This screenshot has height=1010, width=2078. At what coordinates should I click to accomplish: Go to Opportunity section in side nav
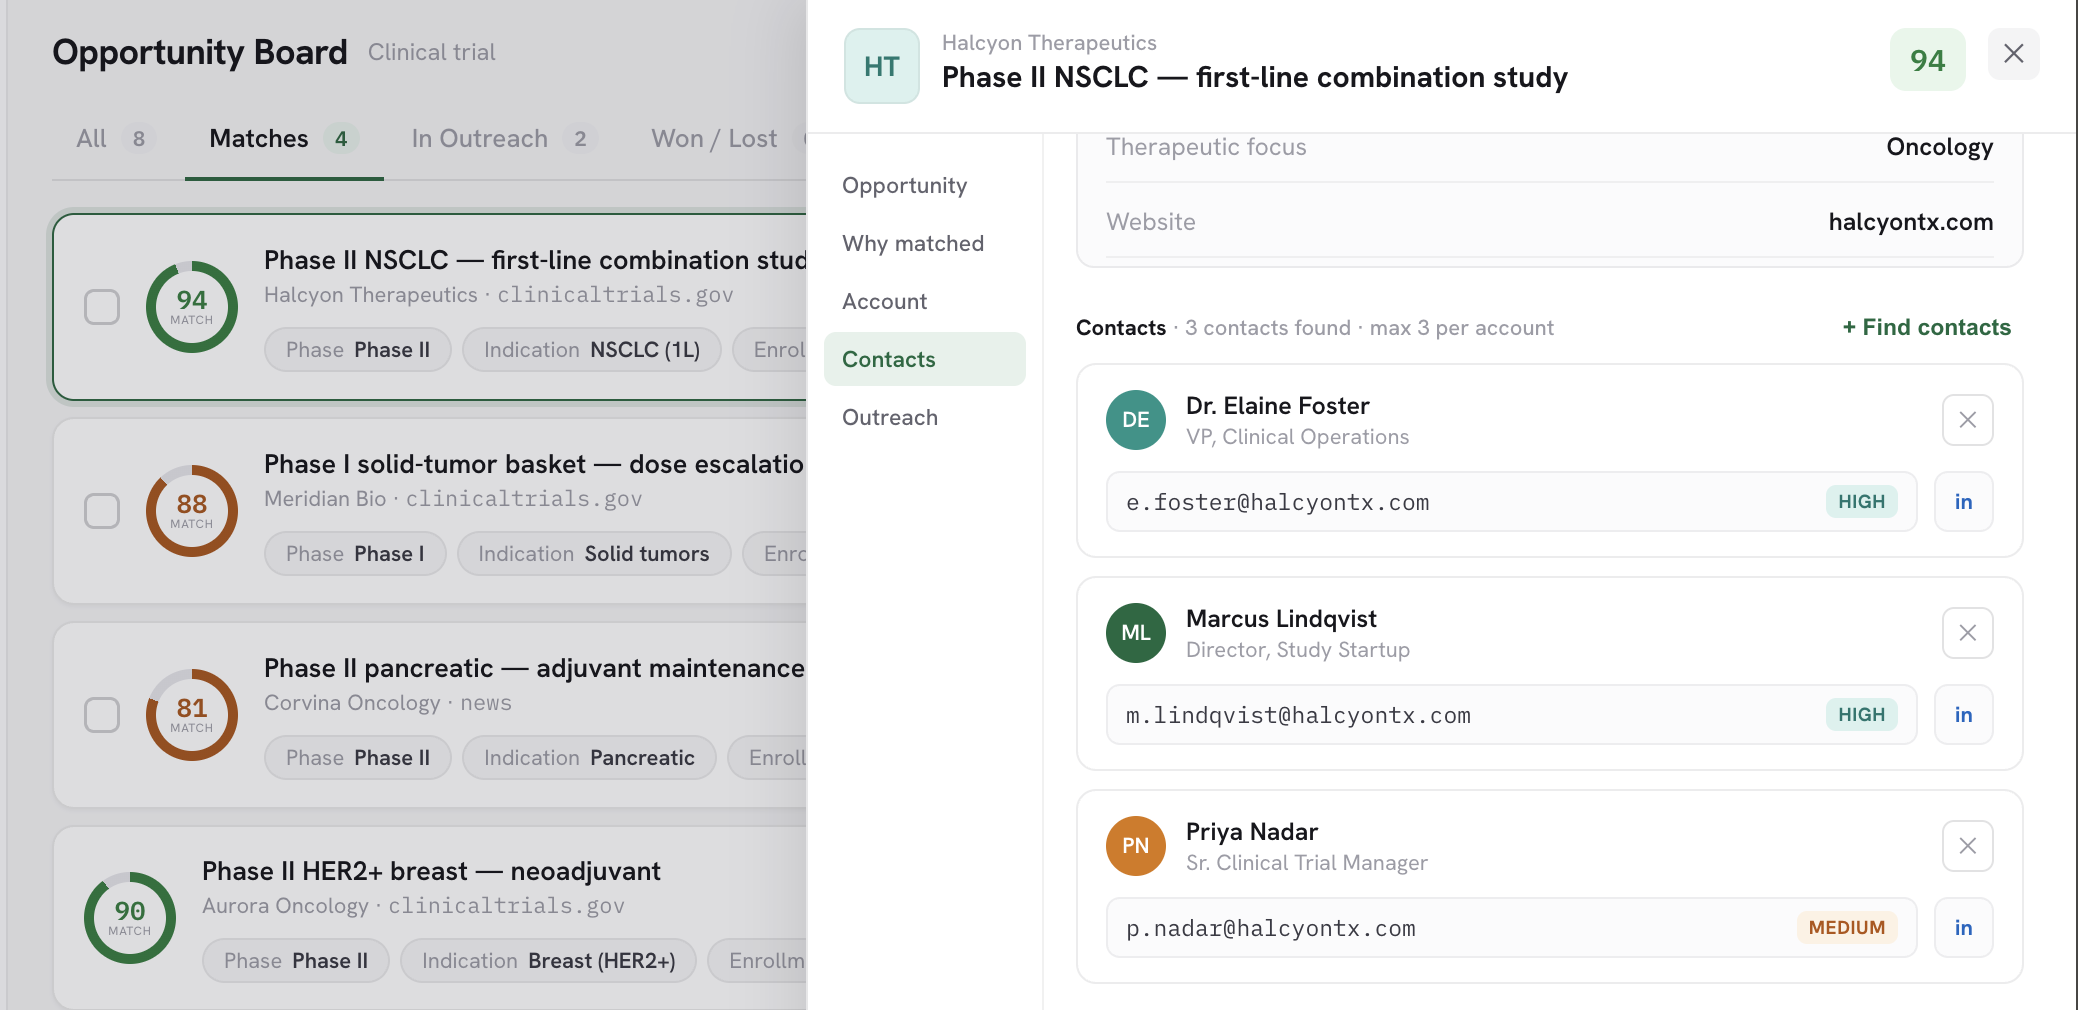pos(925,185)
